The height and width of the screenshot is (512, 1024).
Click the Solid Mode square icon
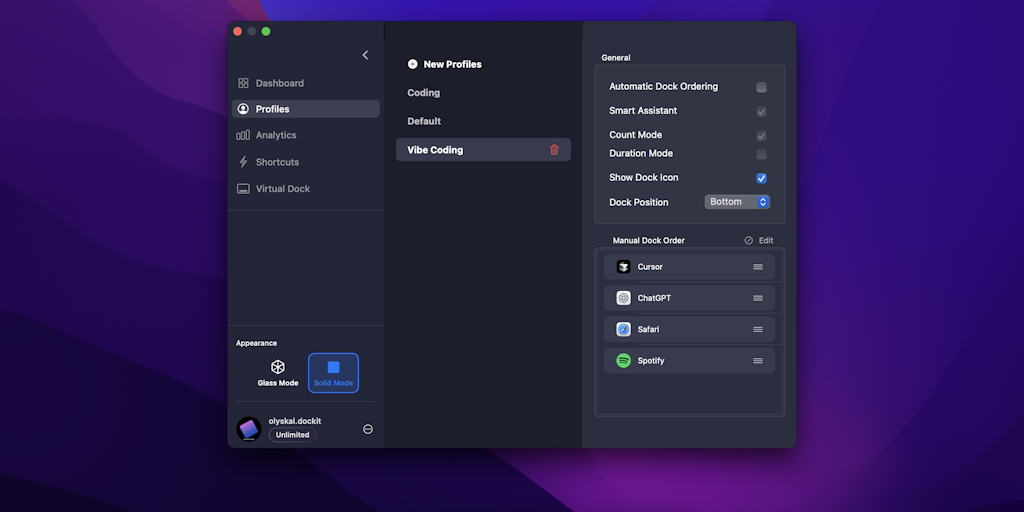coord(333,367)
